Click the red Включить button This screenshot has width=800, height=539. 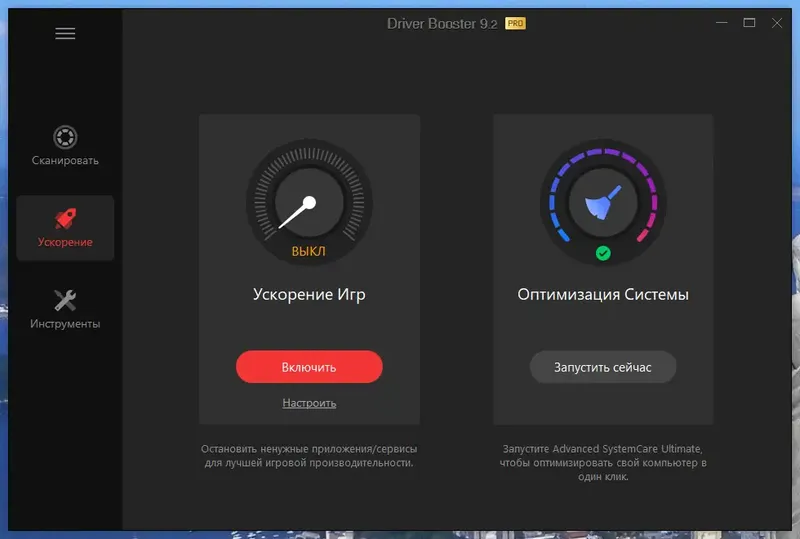pos(309,367)
